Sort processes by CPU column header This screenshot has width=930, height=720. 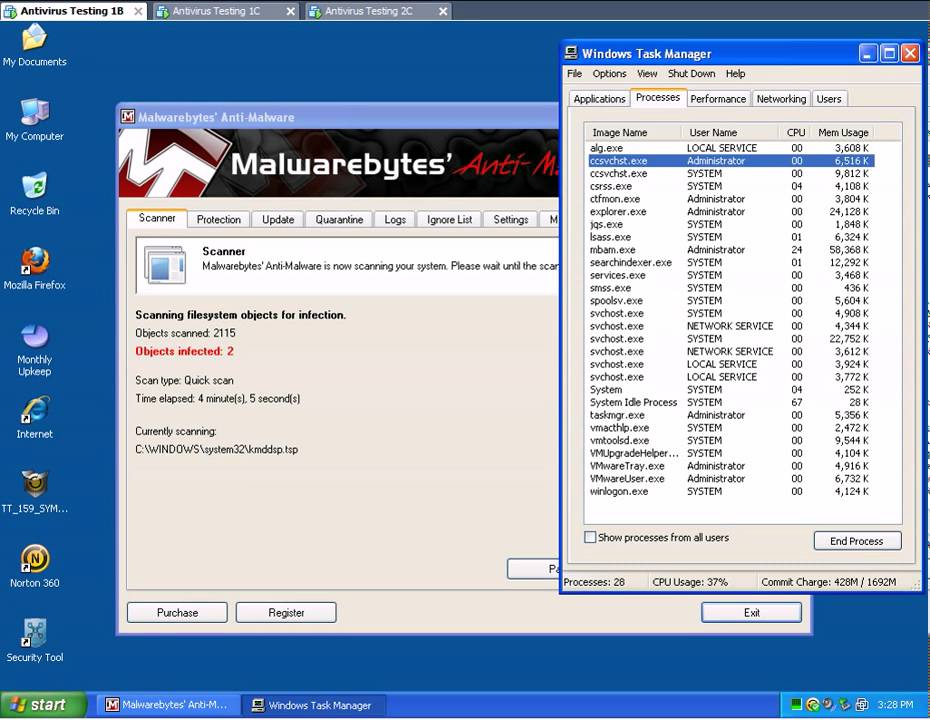794,132
